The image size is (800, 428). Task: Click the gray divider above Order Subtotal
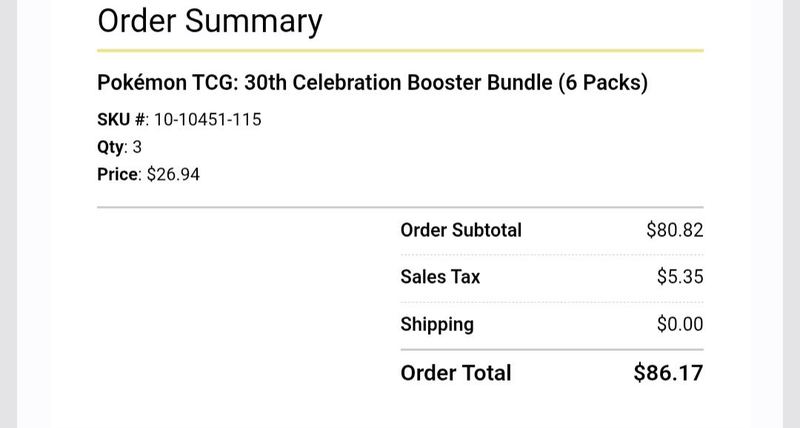tap(401, 207)
